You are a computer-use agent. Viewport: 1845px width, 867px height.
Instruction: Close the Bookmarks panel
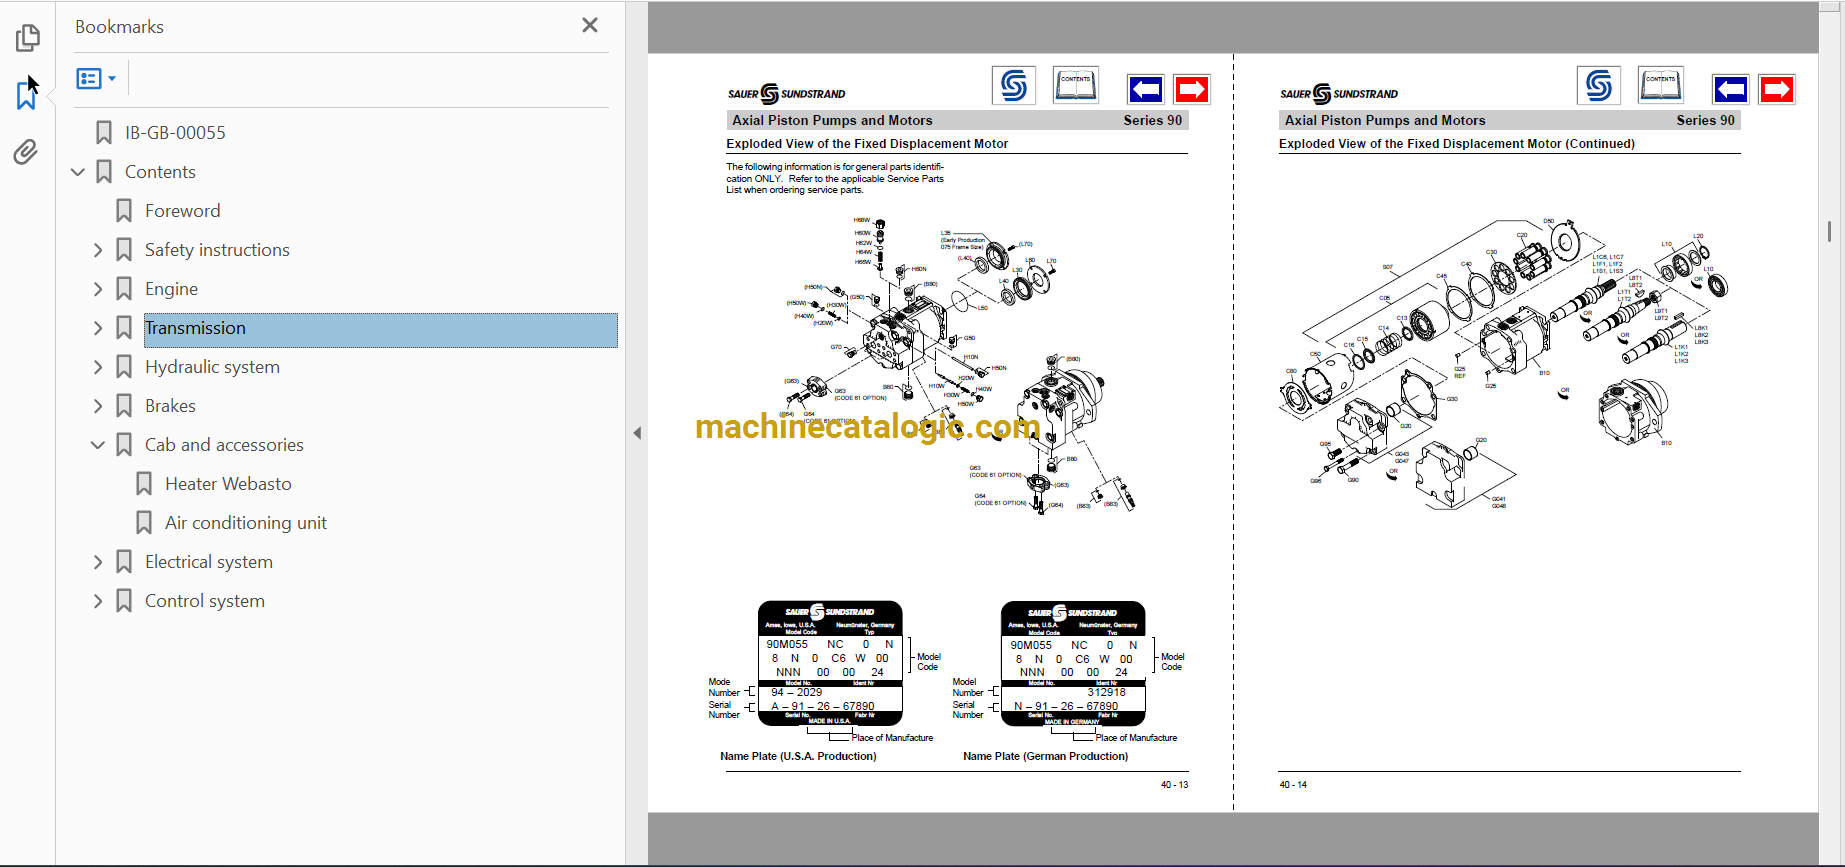coord(590,25)
